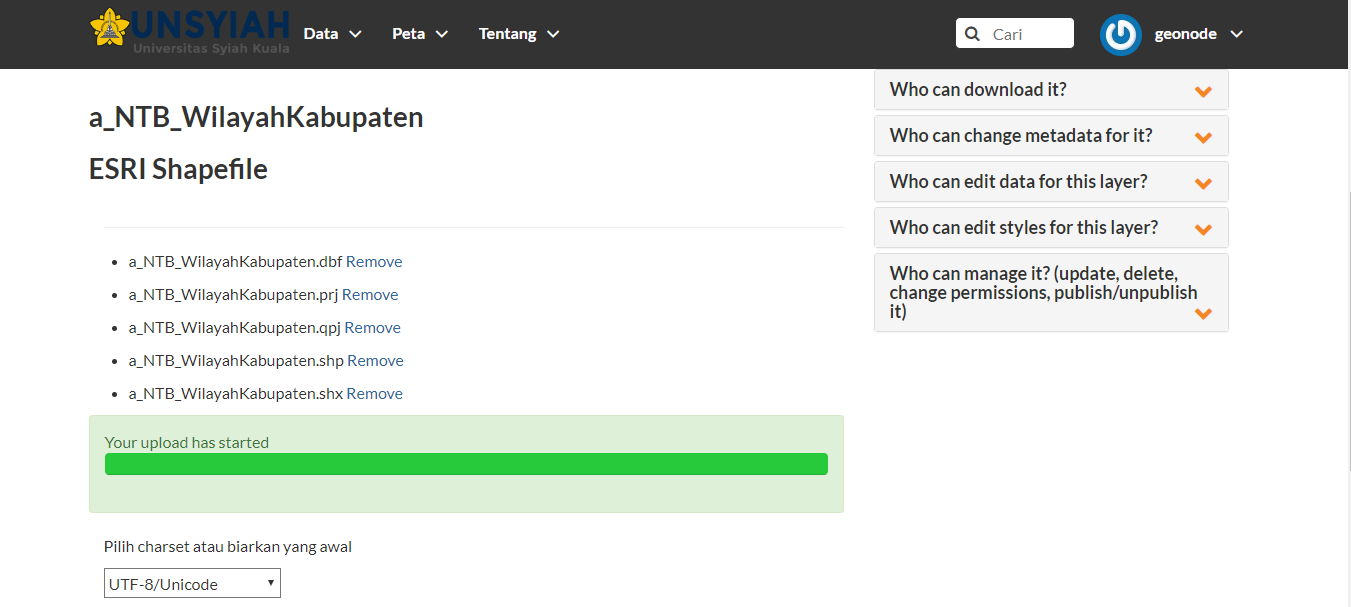Open the Data menu
The width and height of the screenshot is (1351, 607).
332,33
